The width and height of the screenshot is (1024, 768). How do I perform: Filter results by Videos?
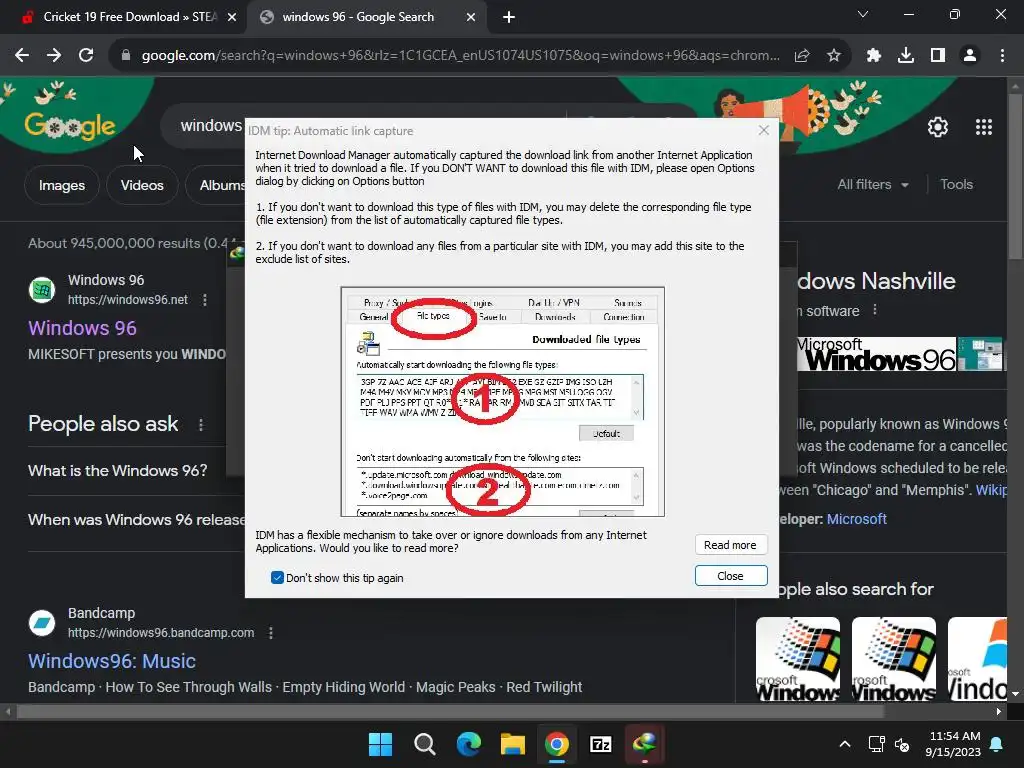[x=142, y=185]
